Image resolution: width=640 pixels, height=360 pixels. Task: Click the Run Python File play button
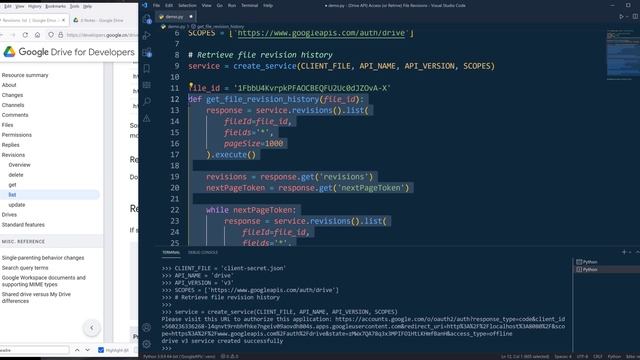(x=621, y=17)
